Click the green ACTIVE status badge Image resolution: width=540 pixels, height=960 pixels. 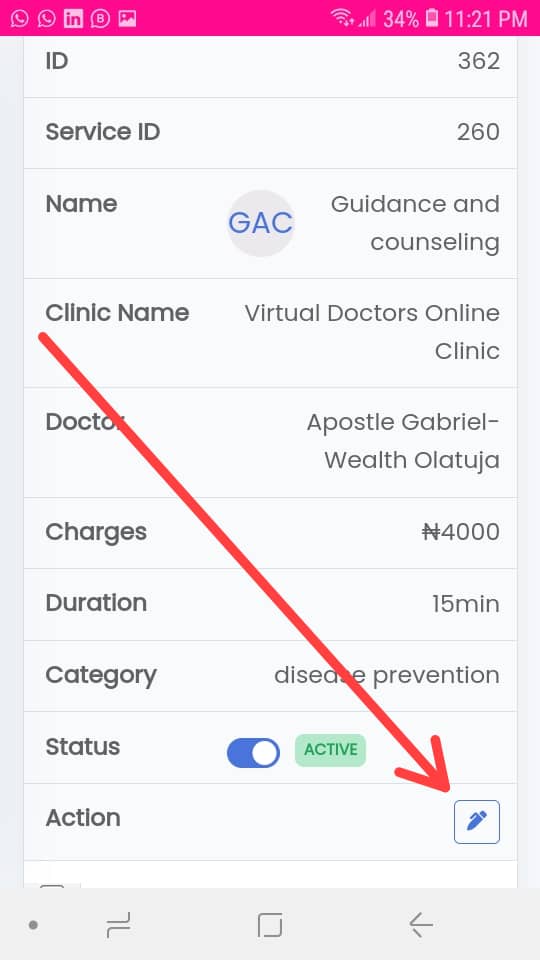click(331, 750)
